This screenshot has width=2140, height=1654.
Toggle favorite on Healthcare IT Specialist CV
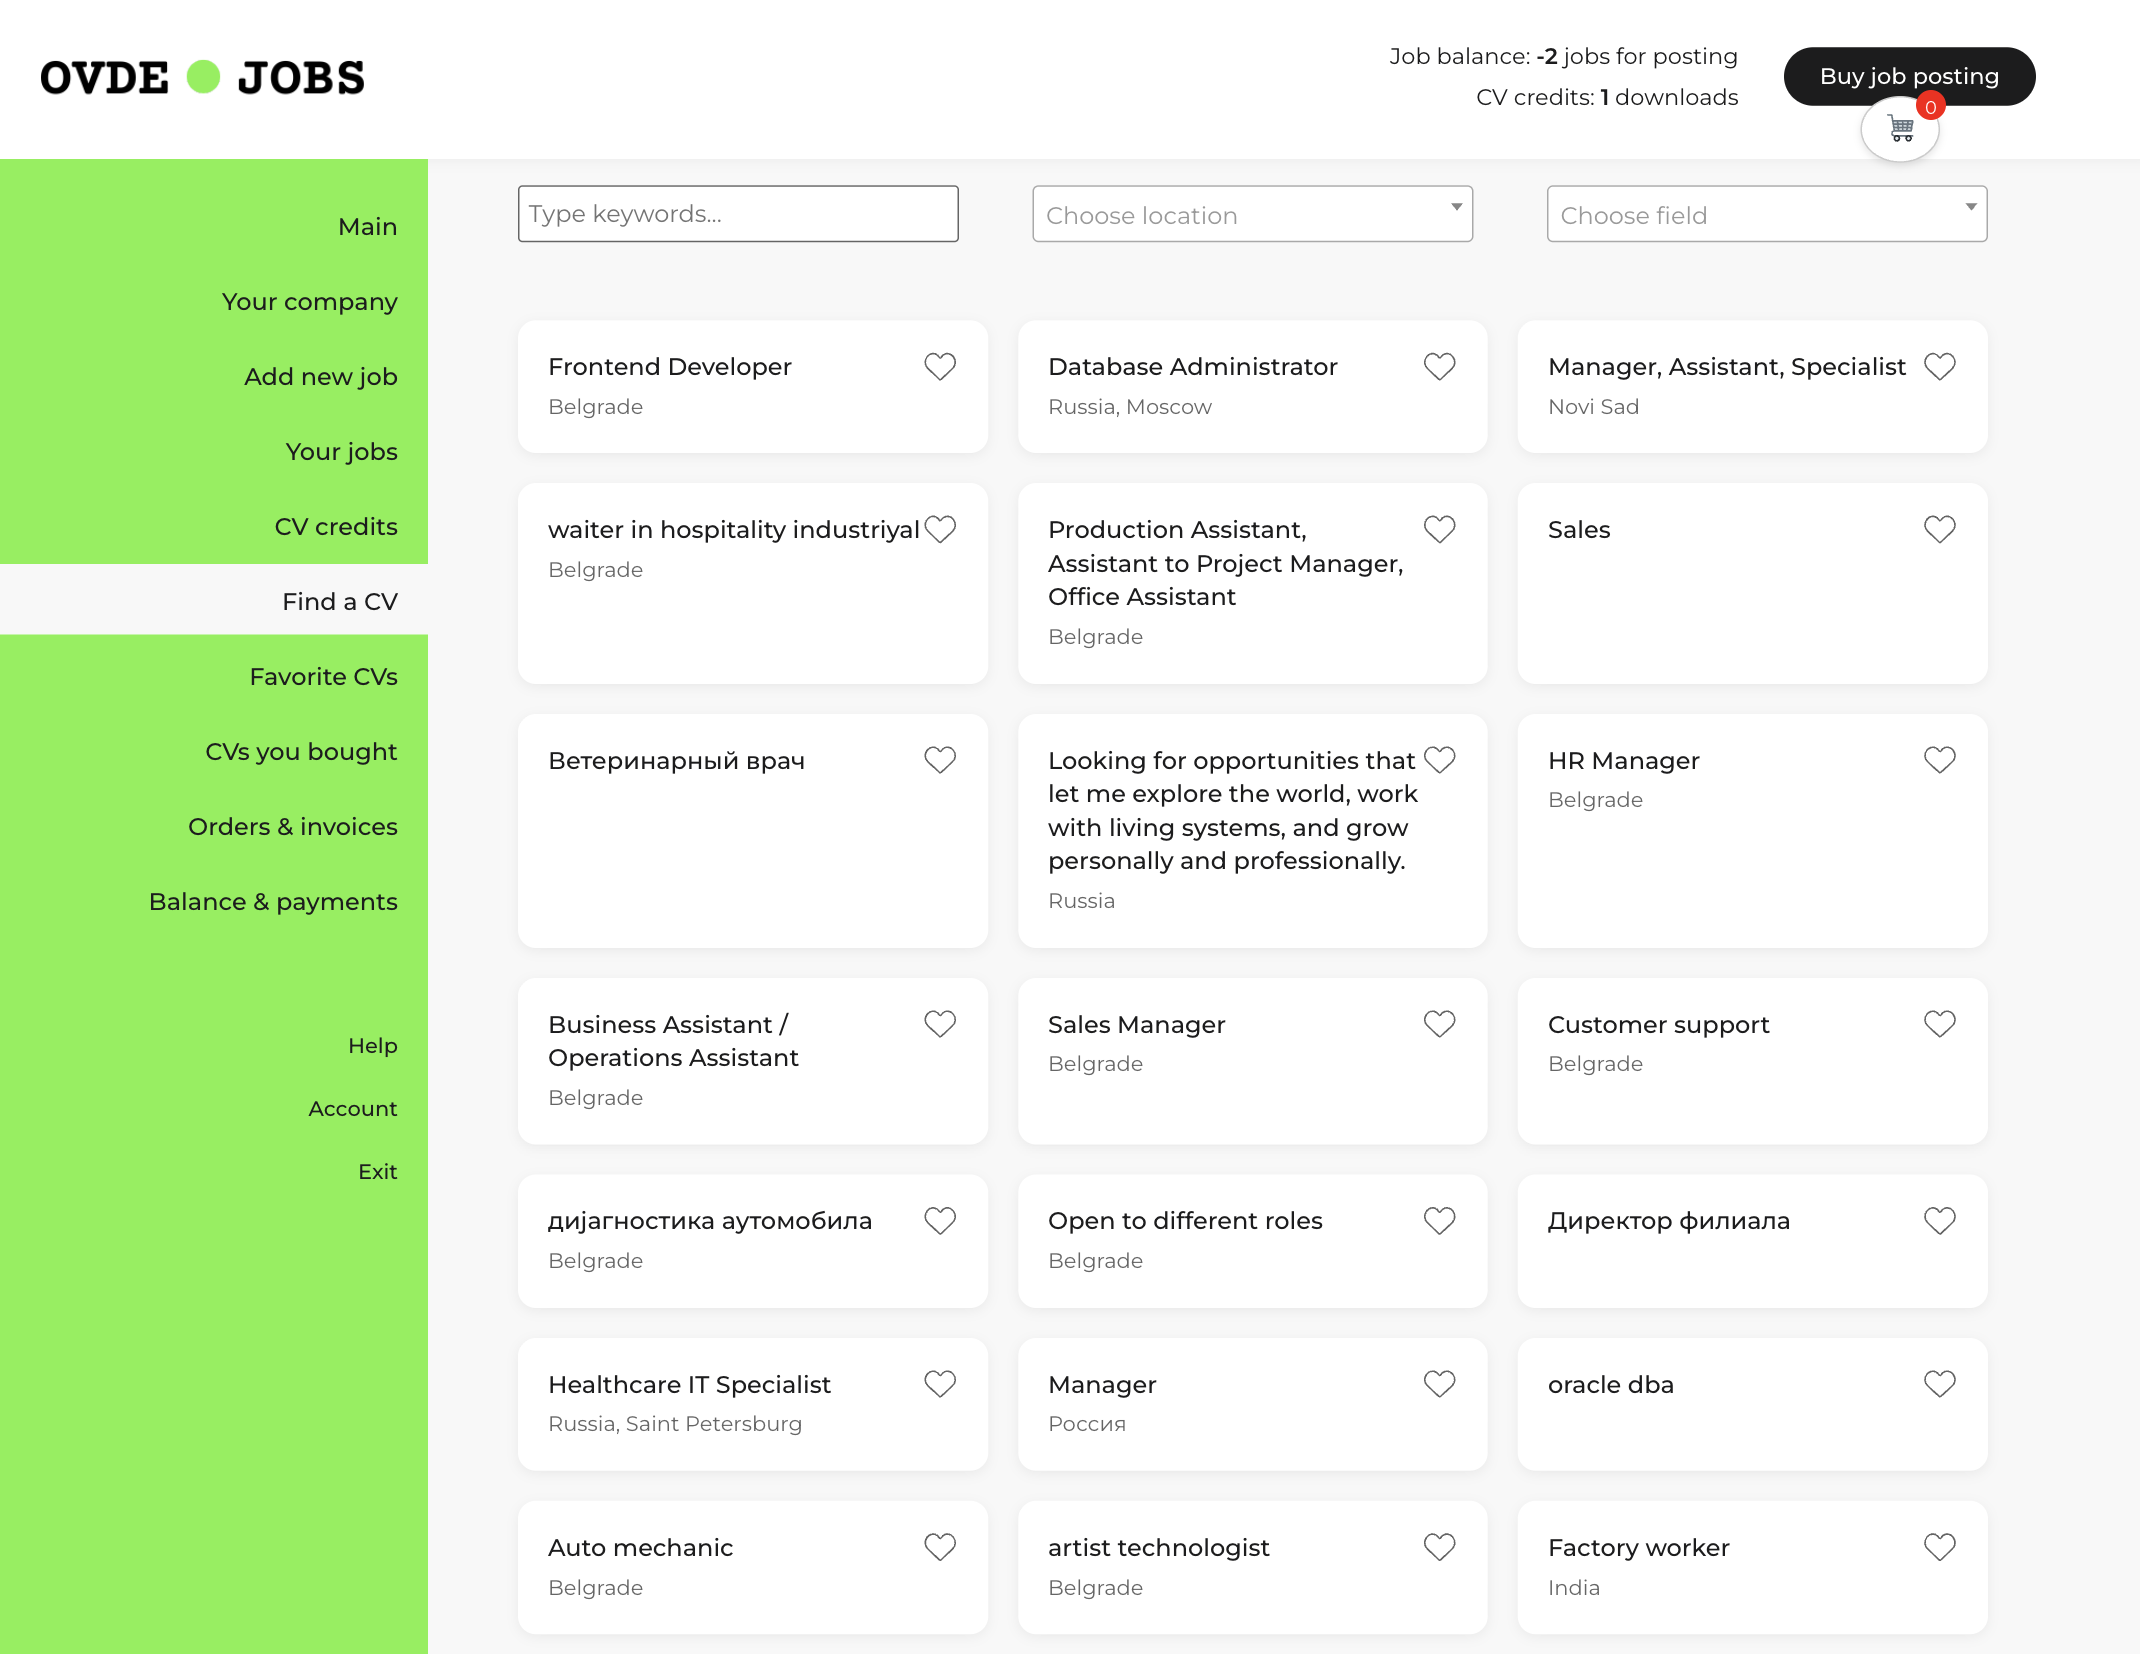tap(939, 1385)
